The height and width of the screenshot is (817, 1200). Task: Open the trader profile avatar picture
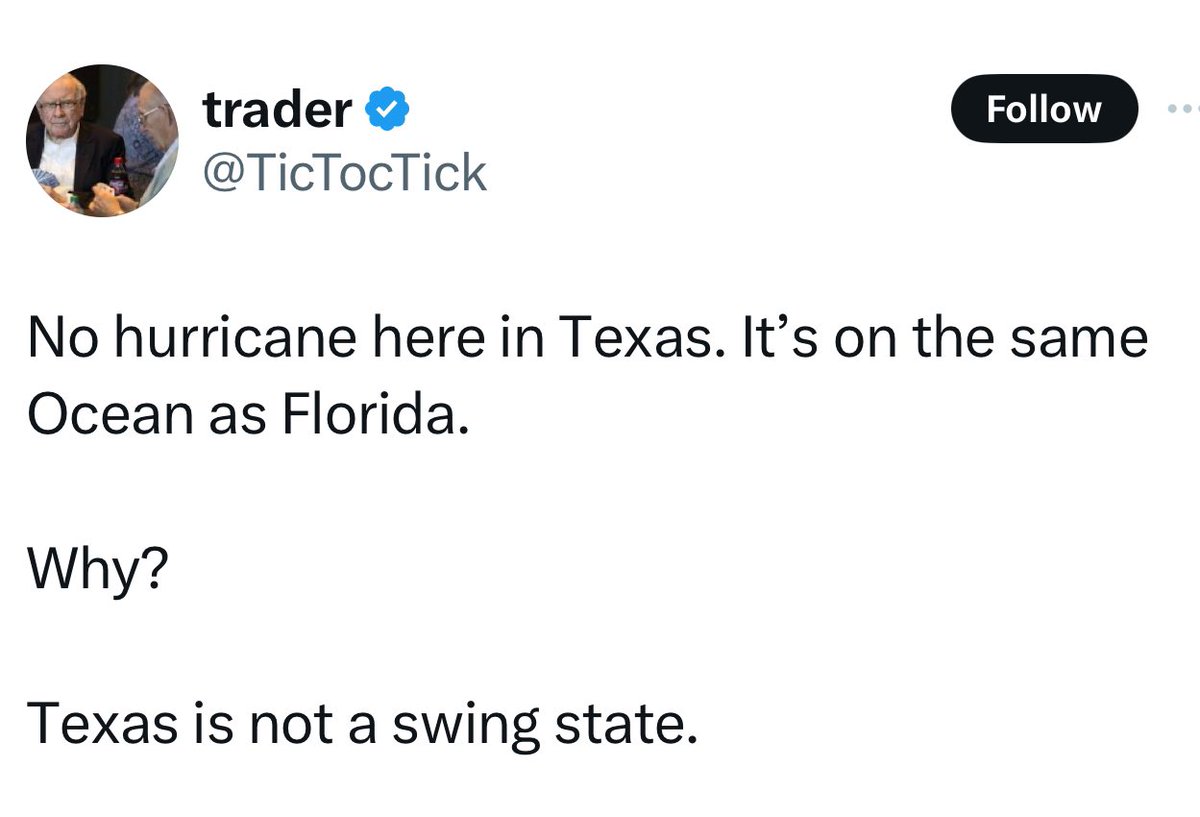[102, 141]
